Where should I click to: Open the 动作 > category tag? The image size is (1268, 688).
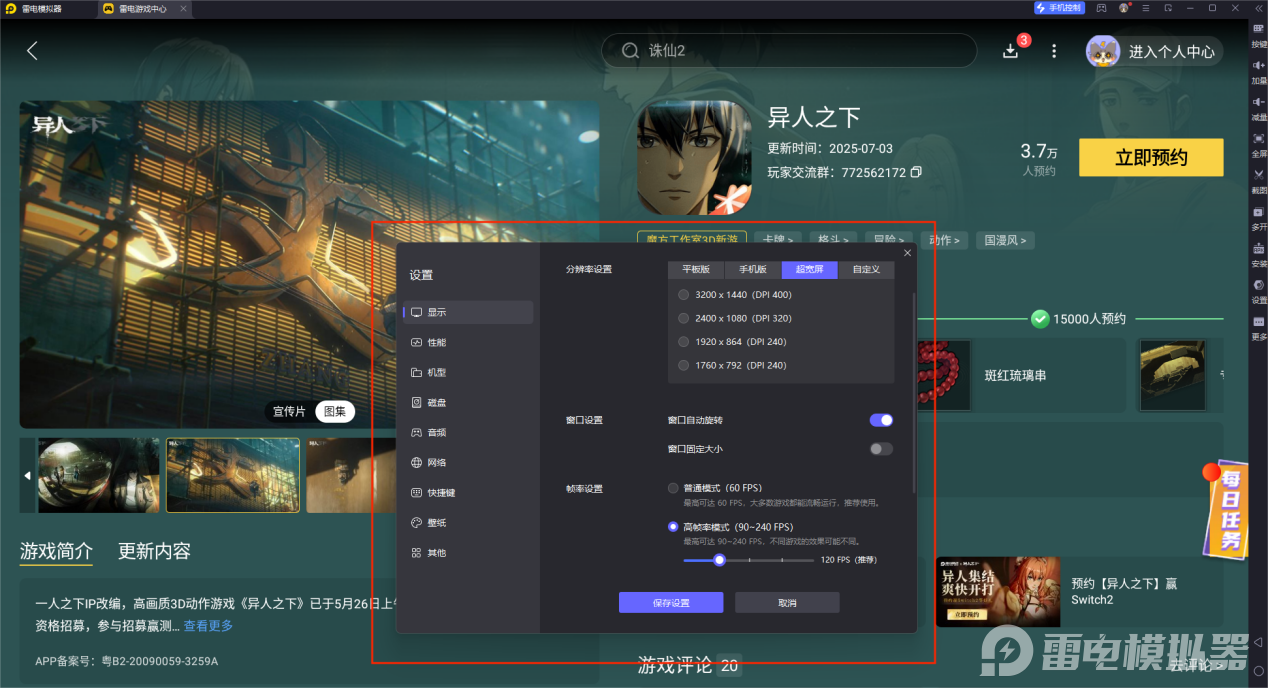pyautogui.click(x=944, y=240)
